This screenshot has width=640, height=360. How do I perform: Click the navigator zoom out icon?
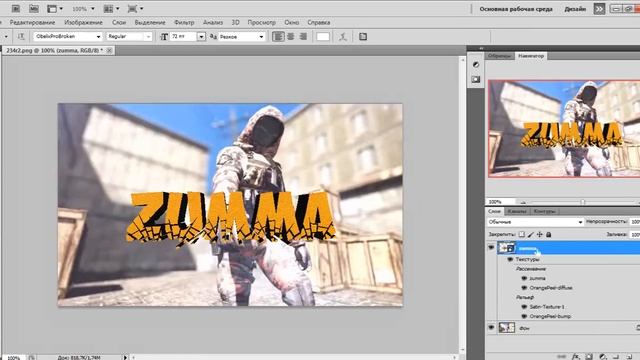pyautogui.click(x=523, y=202)
